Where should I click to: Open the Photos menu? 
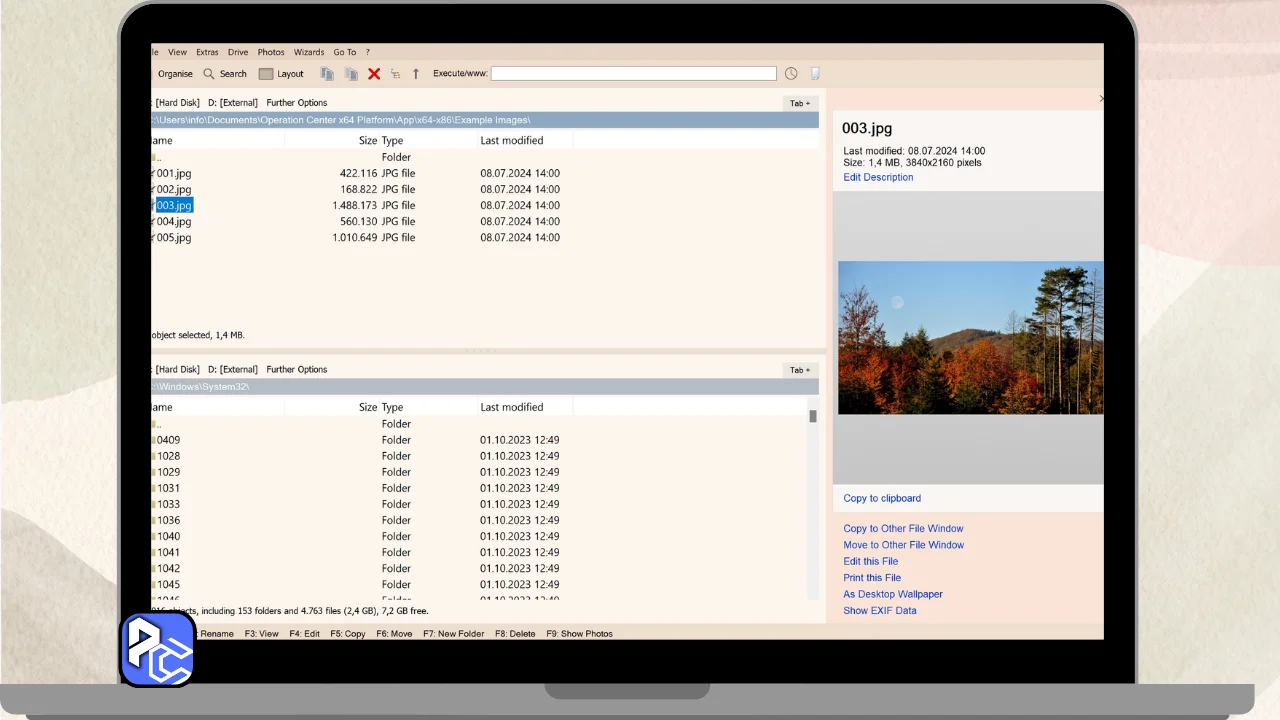pyautogui.click(x=271, y=52)
